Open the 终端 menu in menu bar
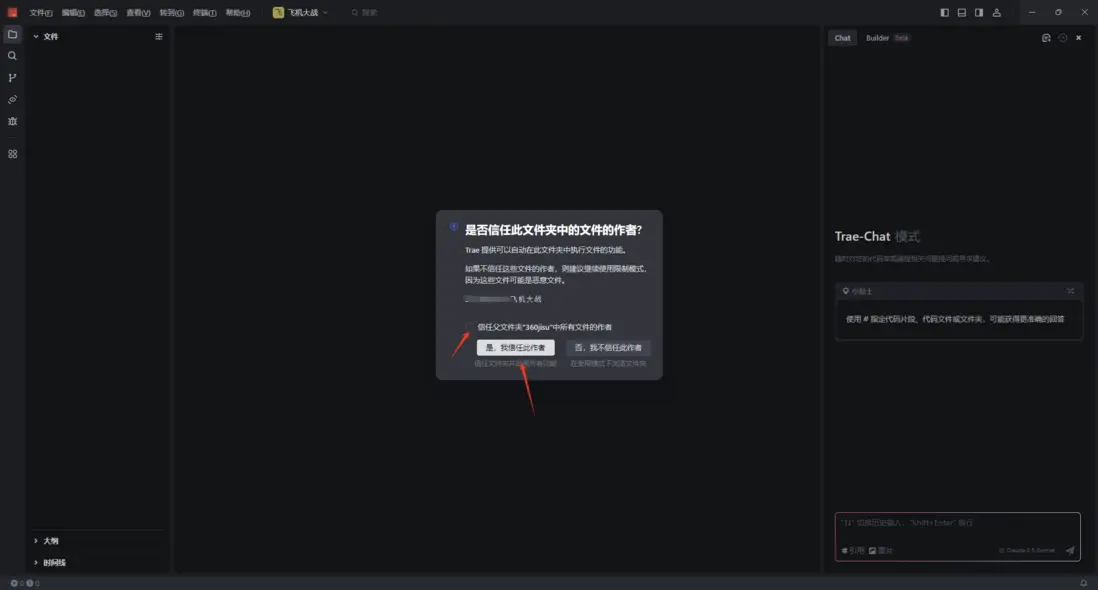Viewport: 1098px width, 590px height. pos(204,13)
